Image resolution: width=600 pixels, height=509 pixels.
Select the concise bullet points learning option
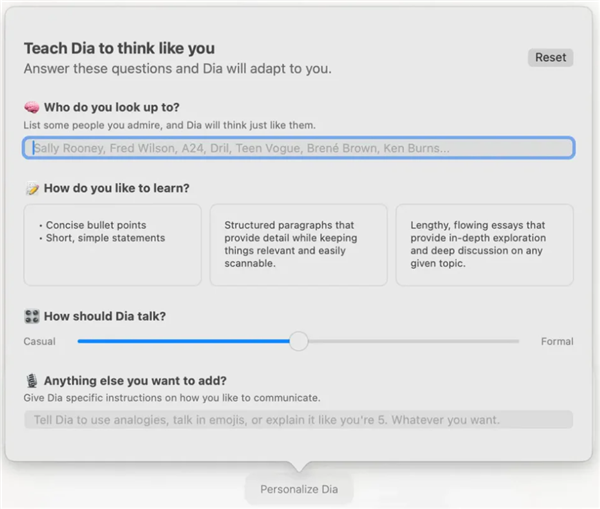(x=112, y=245)
